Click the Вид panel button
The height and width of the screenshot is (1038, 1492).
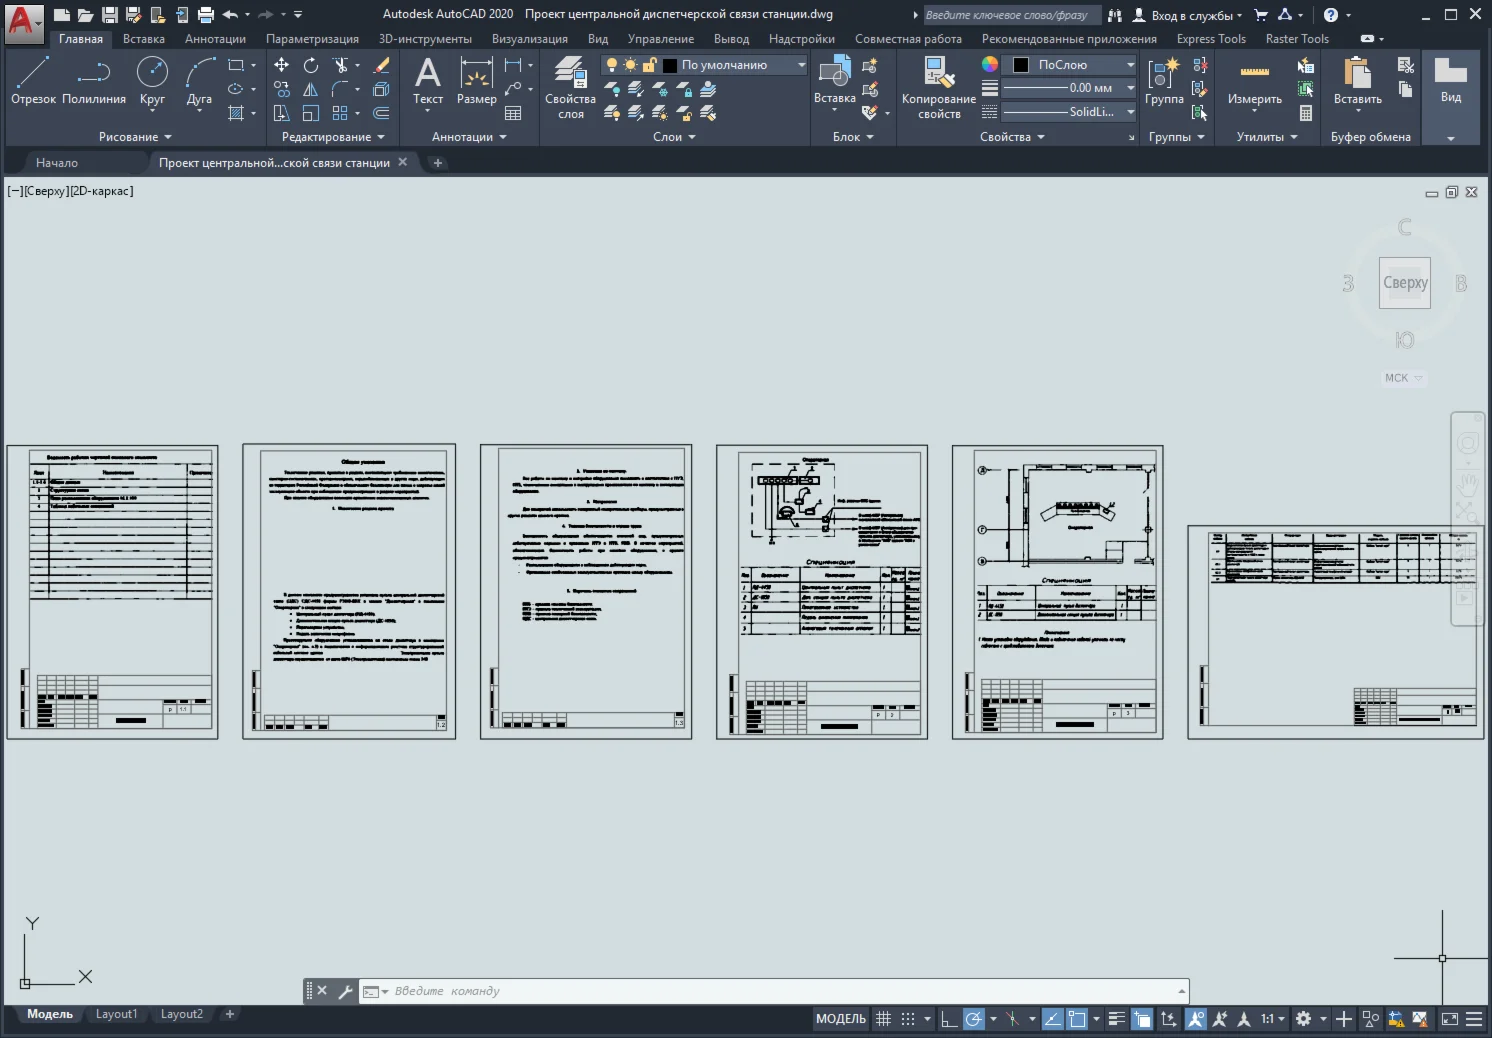click(1451, 80)
